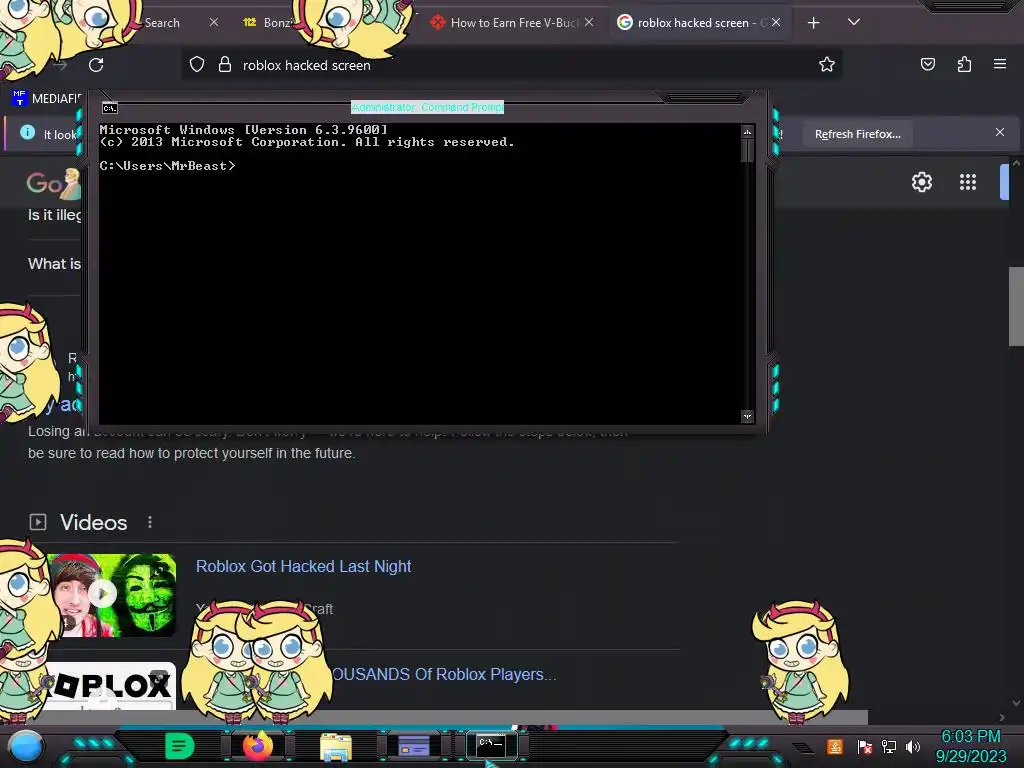Open the green chat app taskbar icon
Image resolution: width=1024 pixels, height=768 pixels.
click(x=179, y=746)
